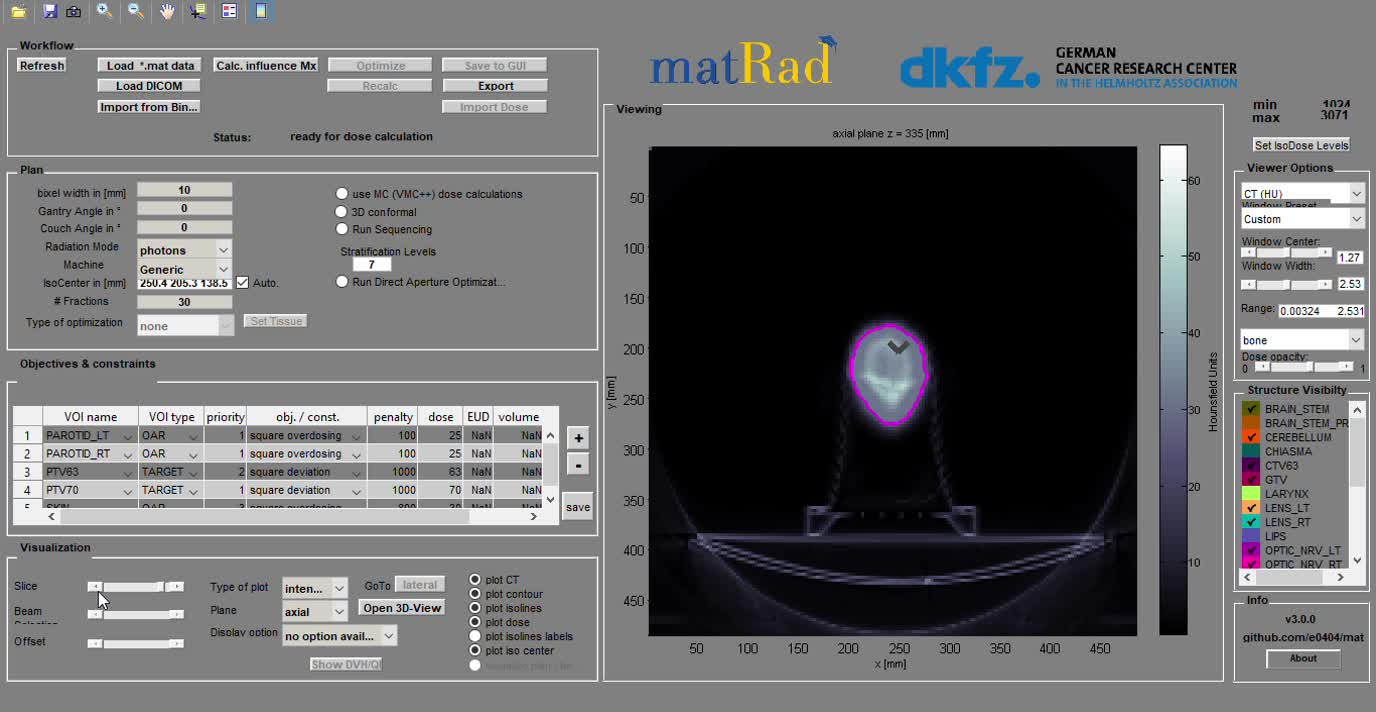Open the Radiation Mode dropdown showing photons

tap(185, 249)
